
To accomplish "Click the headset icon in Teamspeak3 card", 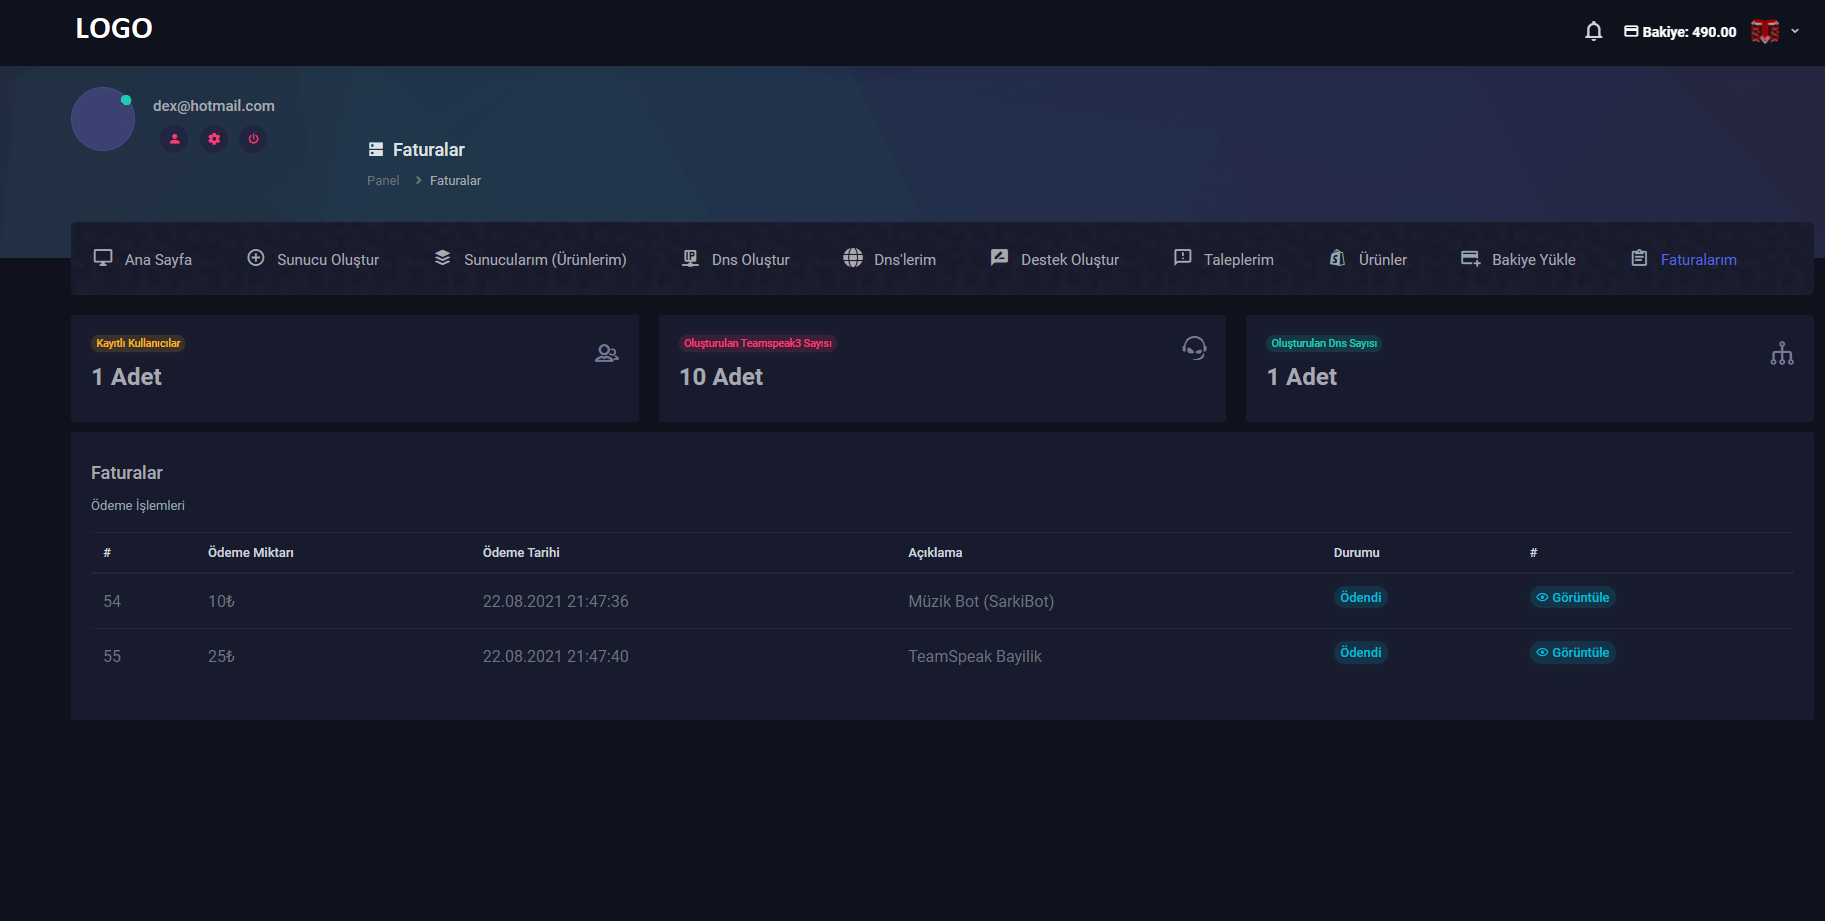I will 1194,348.
